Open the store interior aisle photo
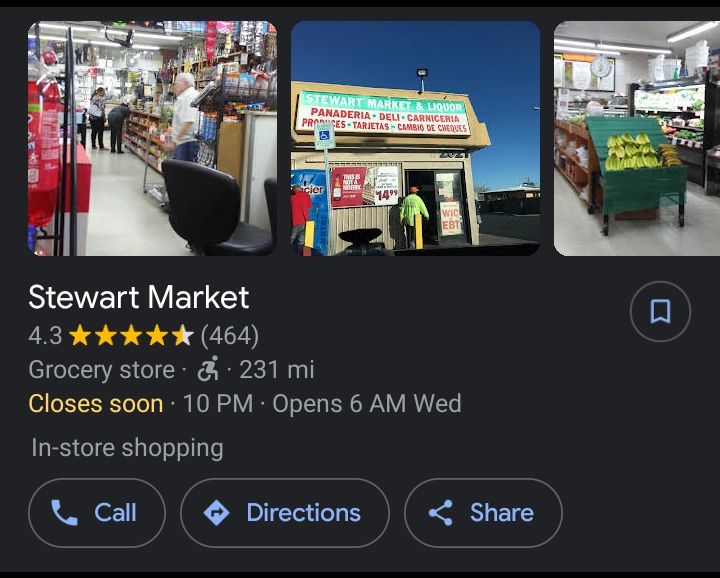 tap(152, 138)
